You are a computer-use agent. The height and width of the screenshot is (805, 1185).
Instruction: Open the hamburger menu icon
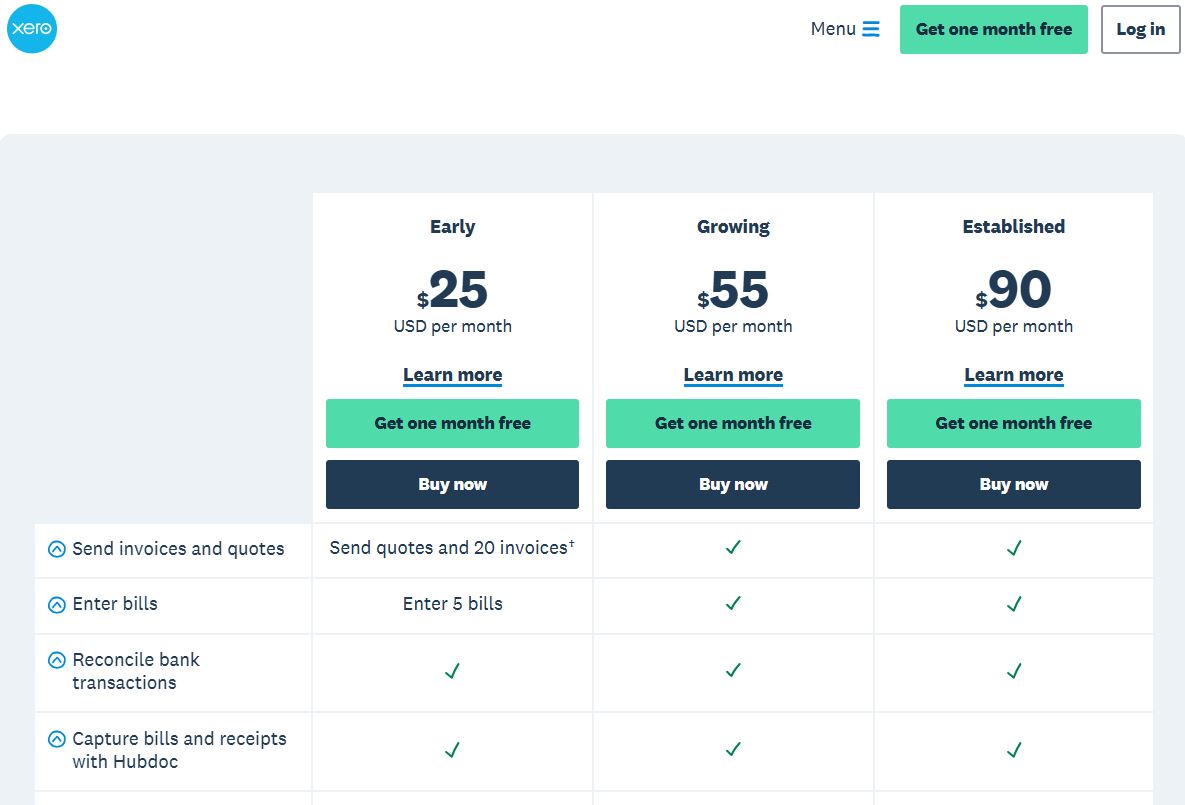pos(873,29)
